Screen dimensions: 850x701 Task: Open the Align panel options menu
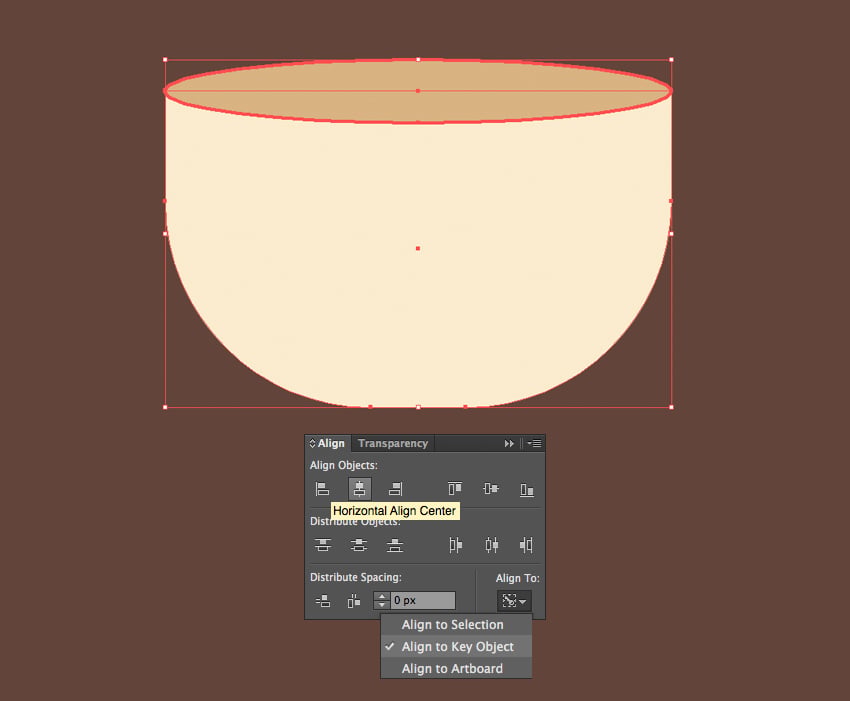click(535, 443)
